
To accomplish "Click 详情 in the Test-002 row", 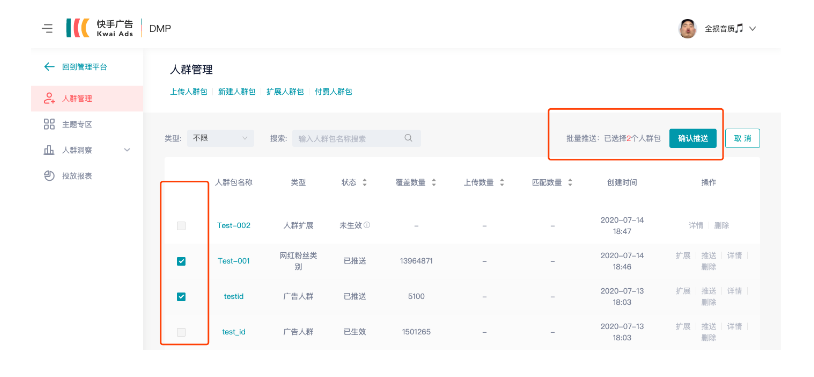I will [x=696, y=225].
